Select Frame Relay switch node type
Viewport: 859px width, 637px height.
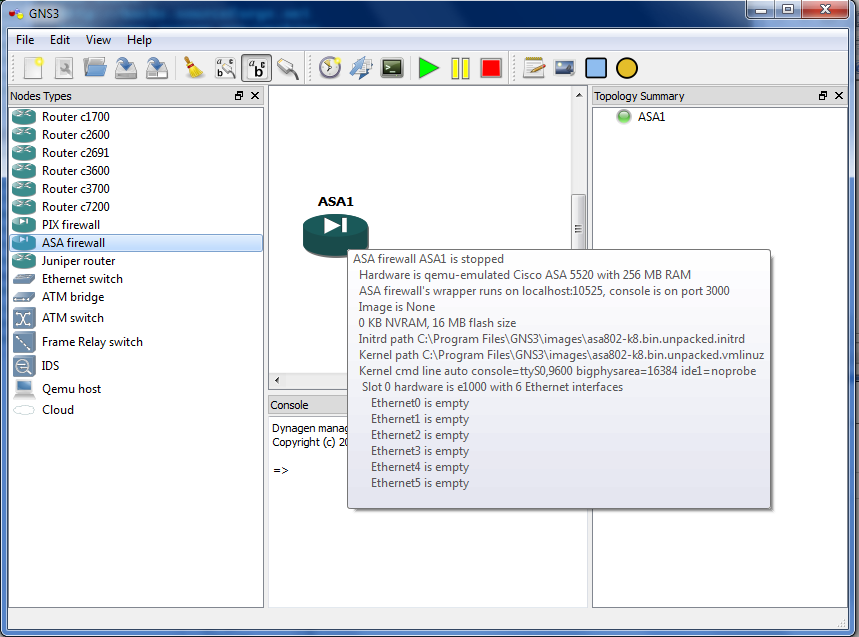(136, 342)
